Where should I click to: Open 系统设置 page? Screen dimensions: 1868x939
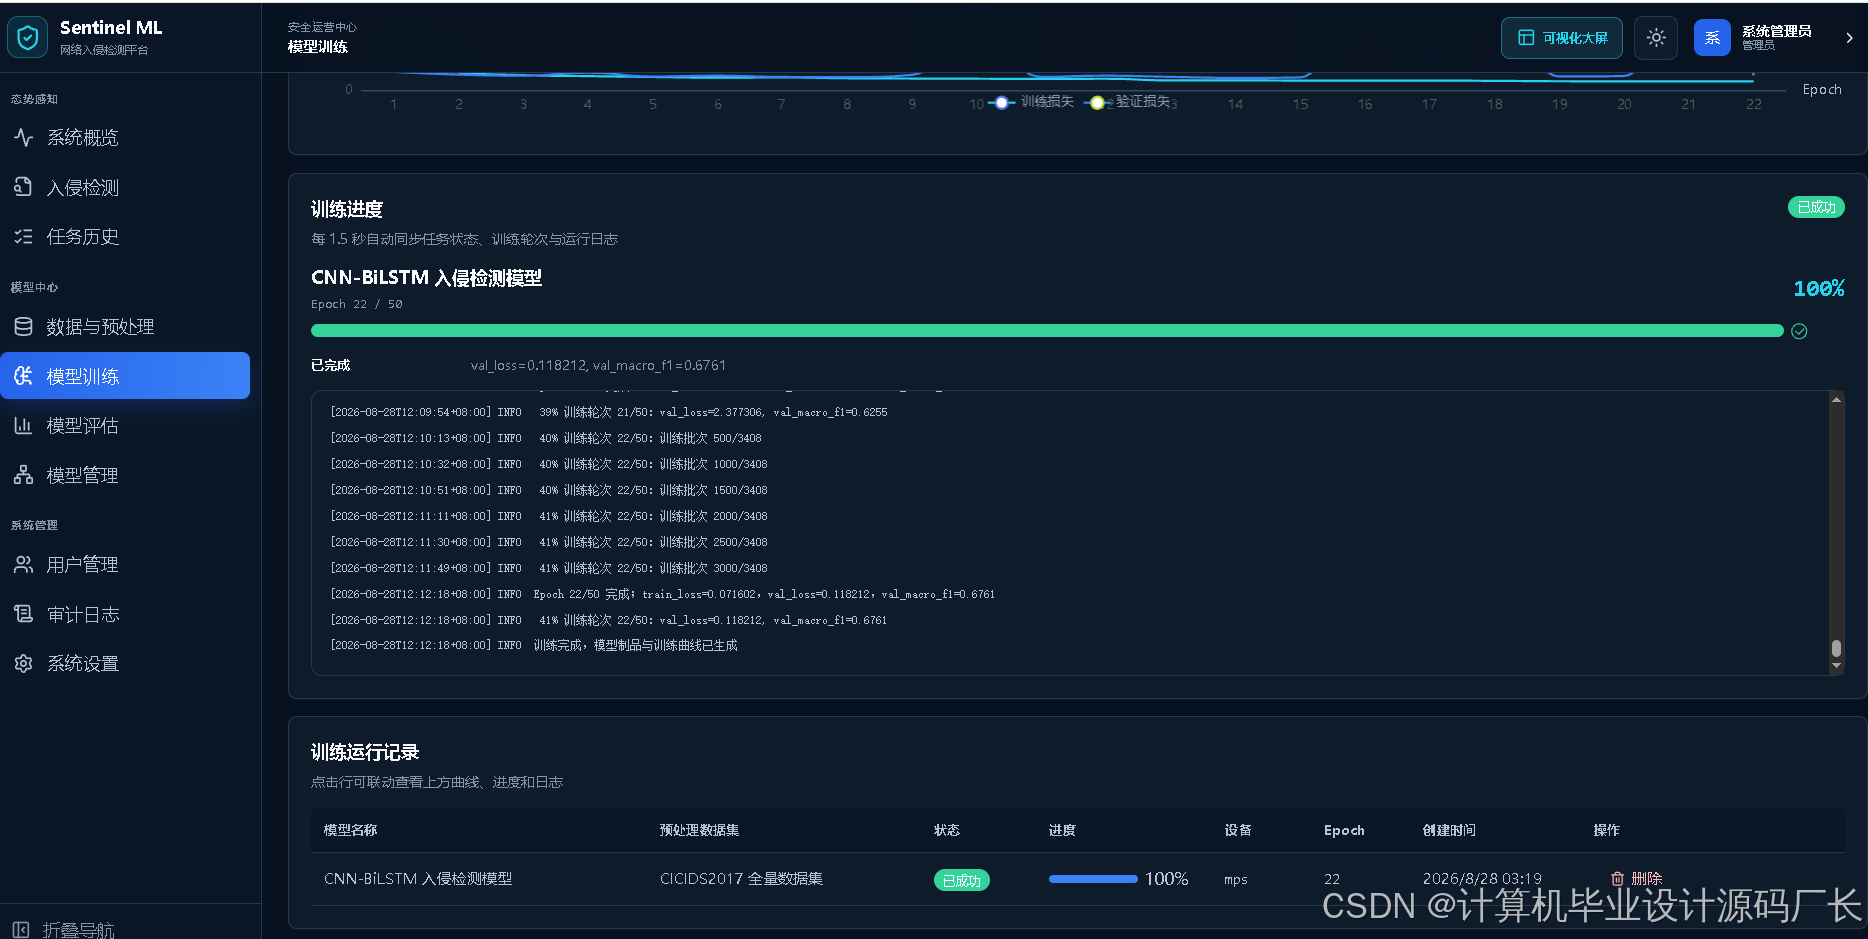coord(125,663)
